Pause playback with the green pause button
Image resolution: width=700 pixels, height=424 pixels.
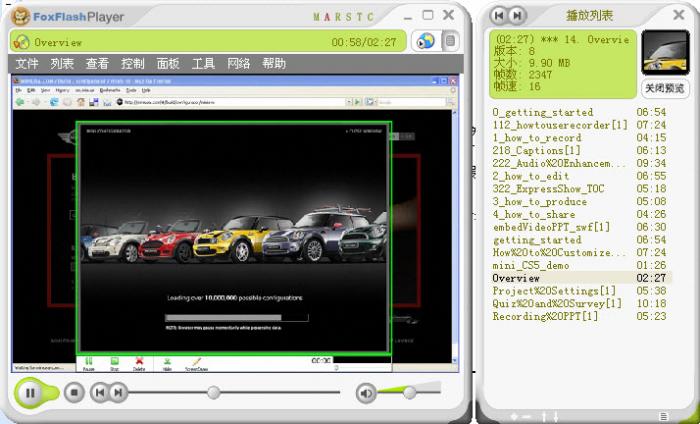pos(30,393)
